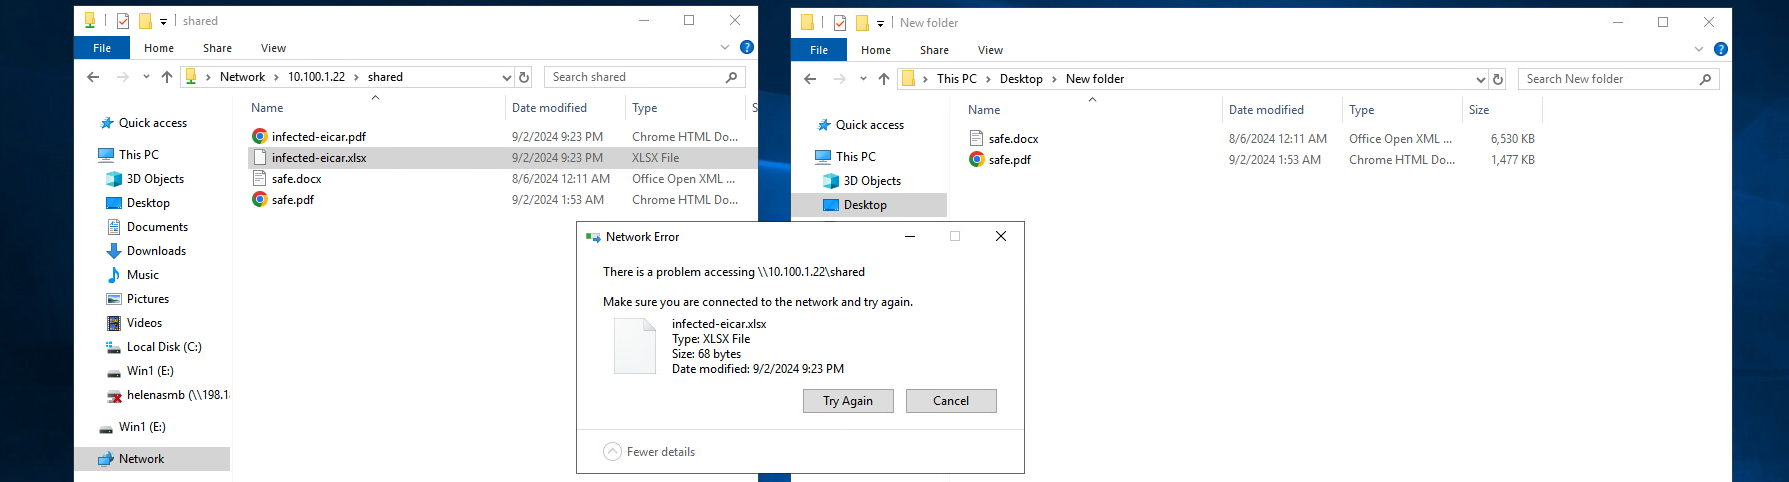1789x482 pixels.
Task: Open File menu in shared window
Action: [x=102, y=48]
